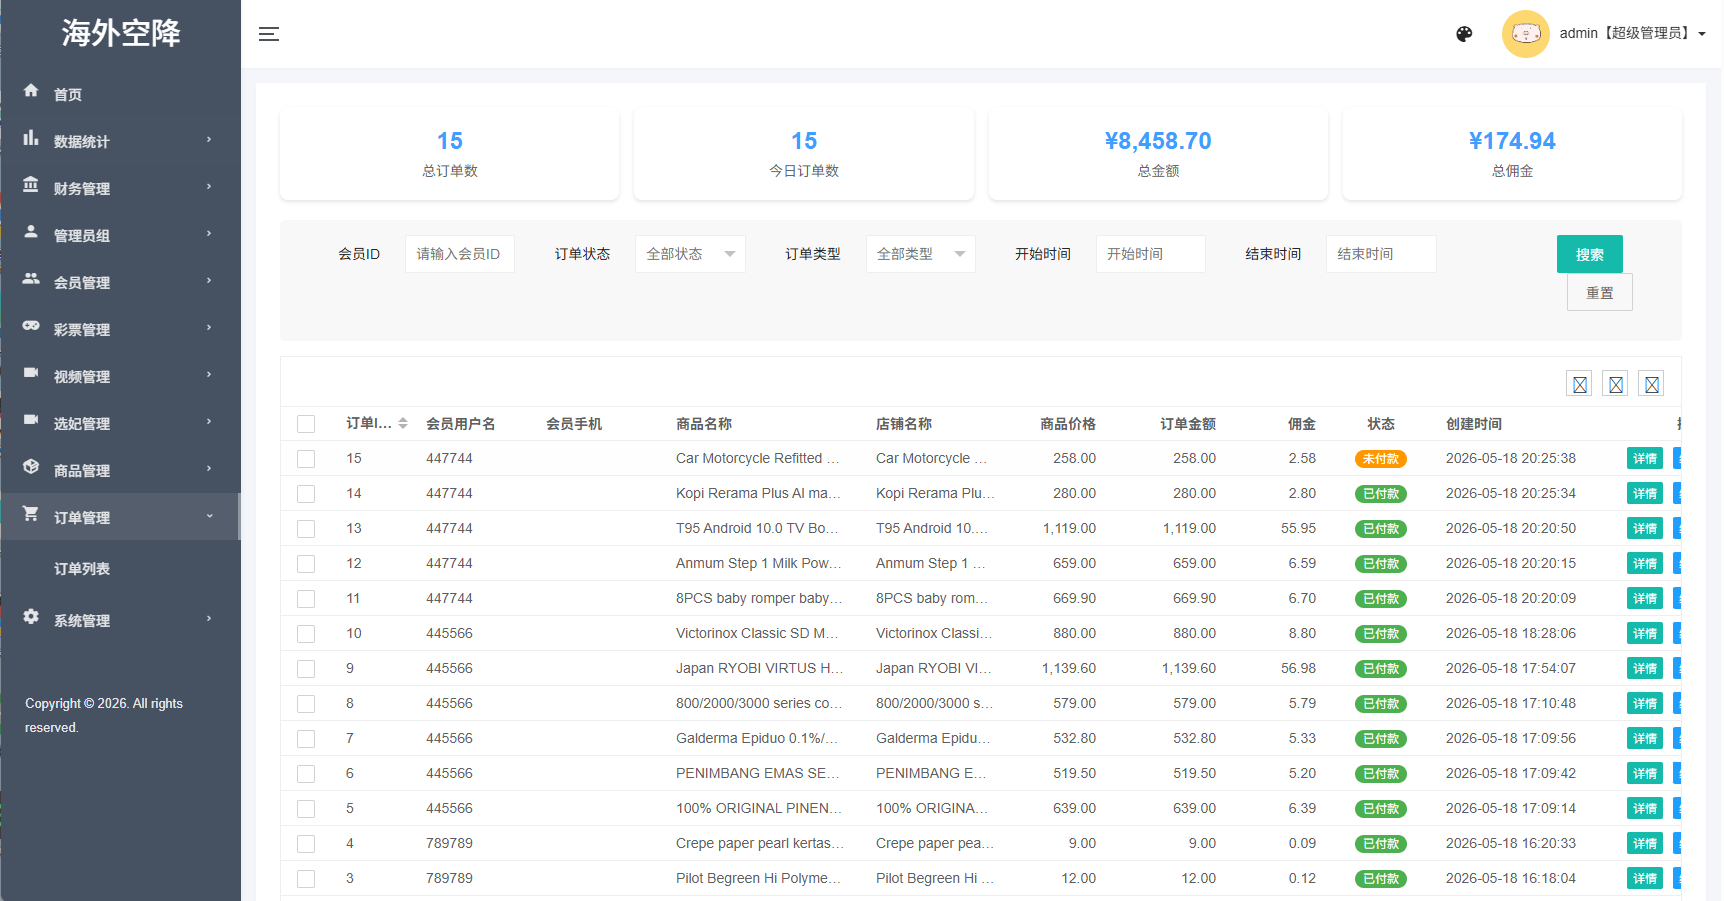1724x901 pixels.
Task: Click the video camera icon for 视频管理
Action: tap(31, 373)
